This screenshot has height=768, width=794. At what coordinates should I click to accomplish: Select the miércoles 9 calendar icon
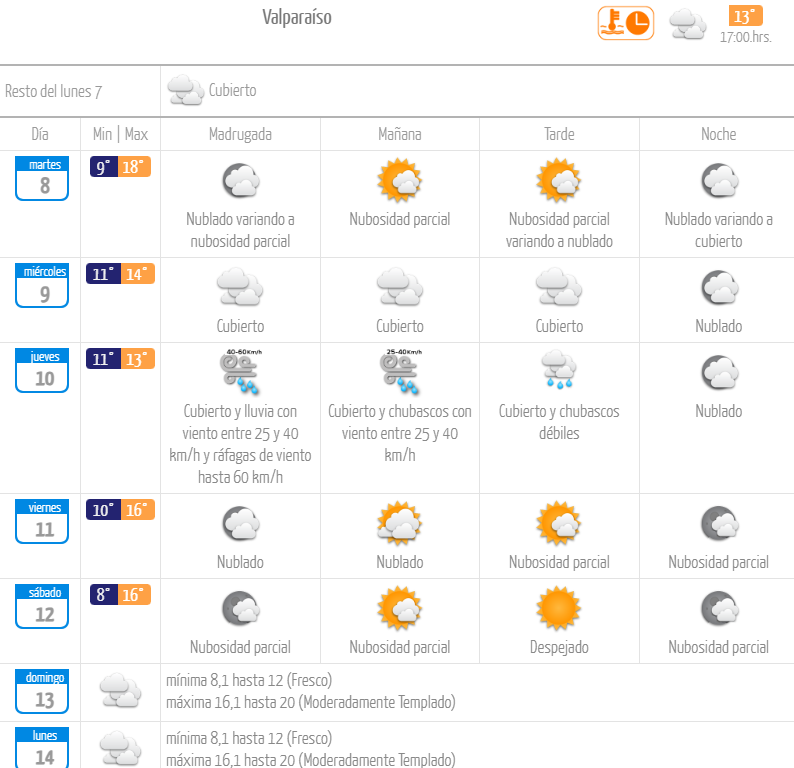42,286
